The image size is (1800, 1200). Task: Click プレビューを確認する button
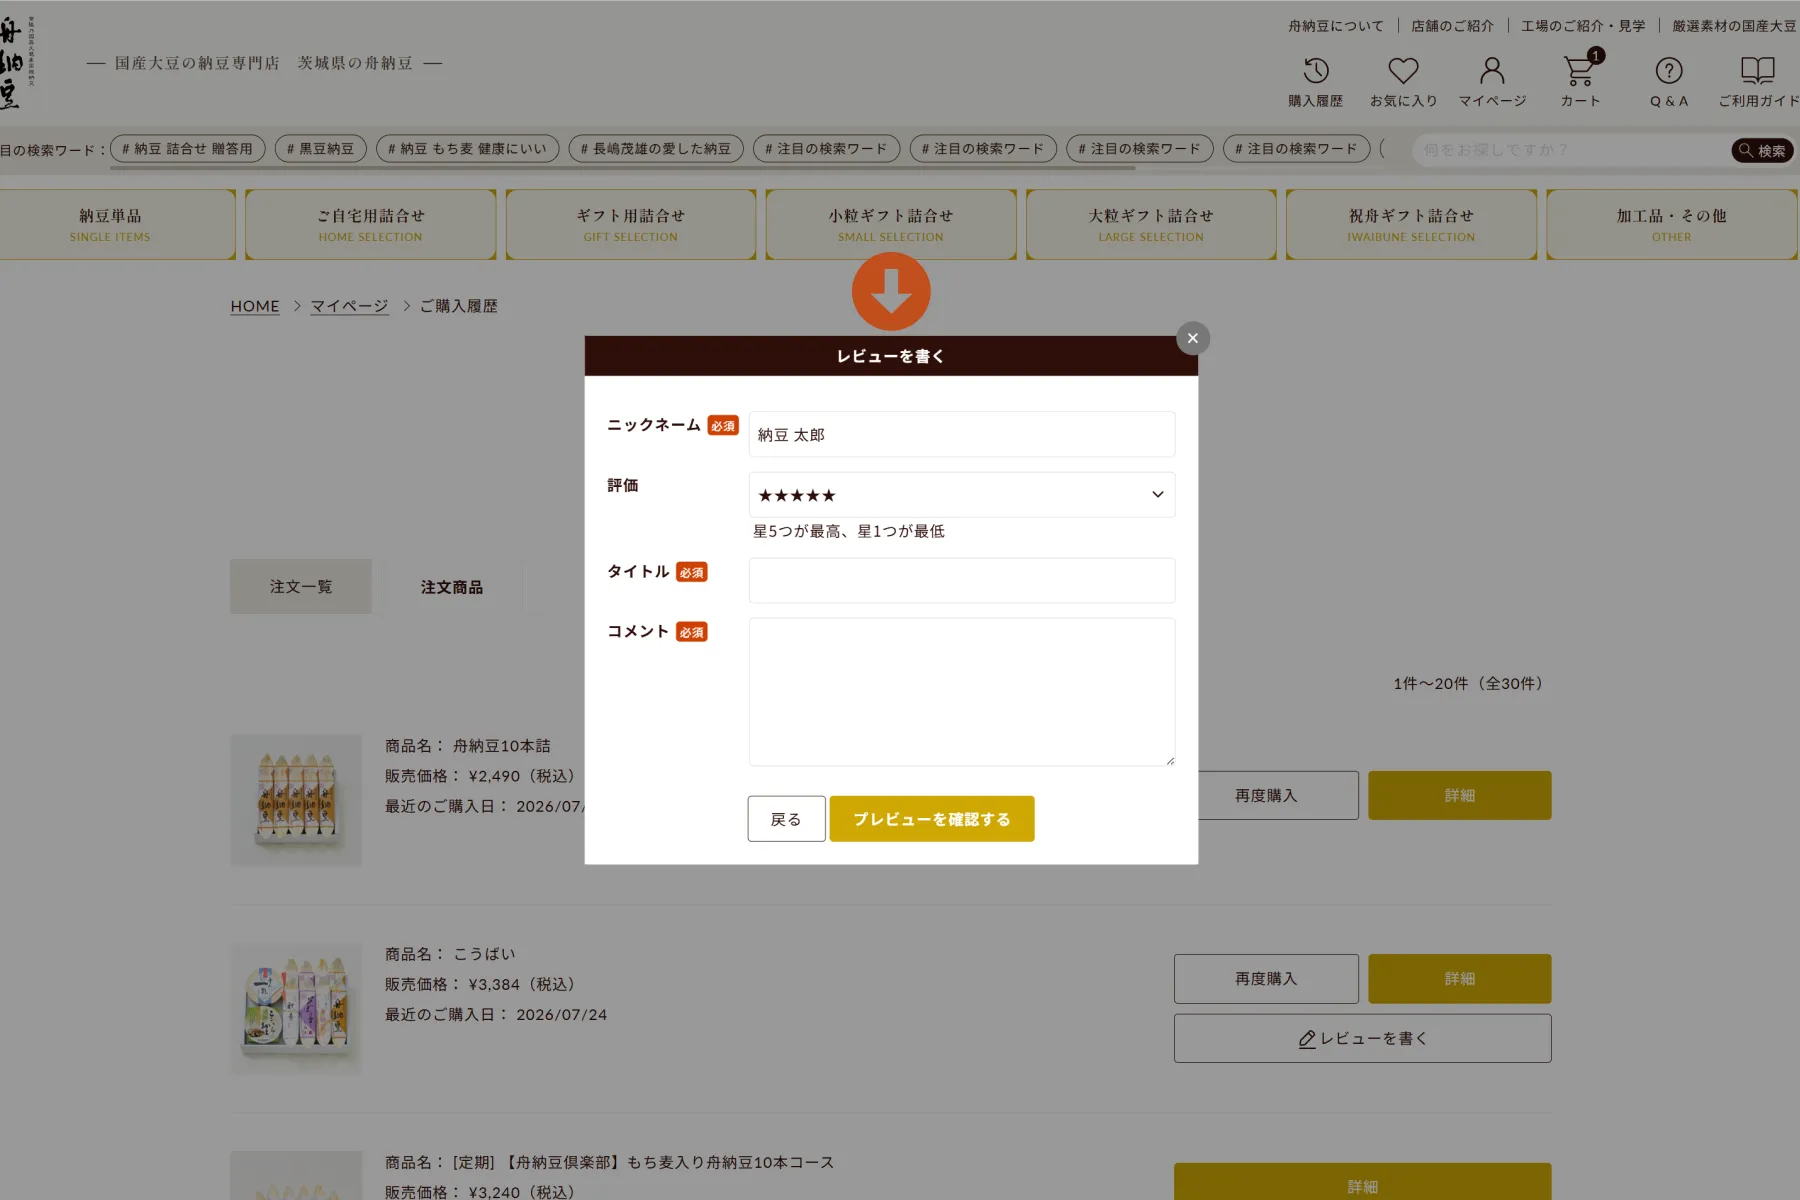click(932, 819)
